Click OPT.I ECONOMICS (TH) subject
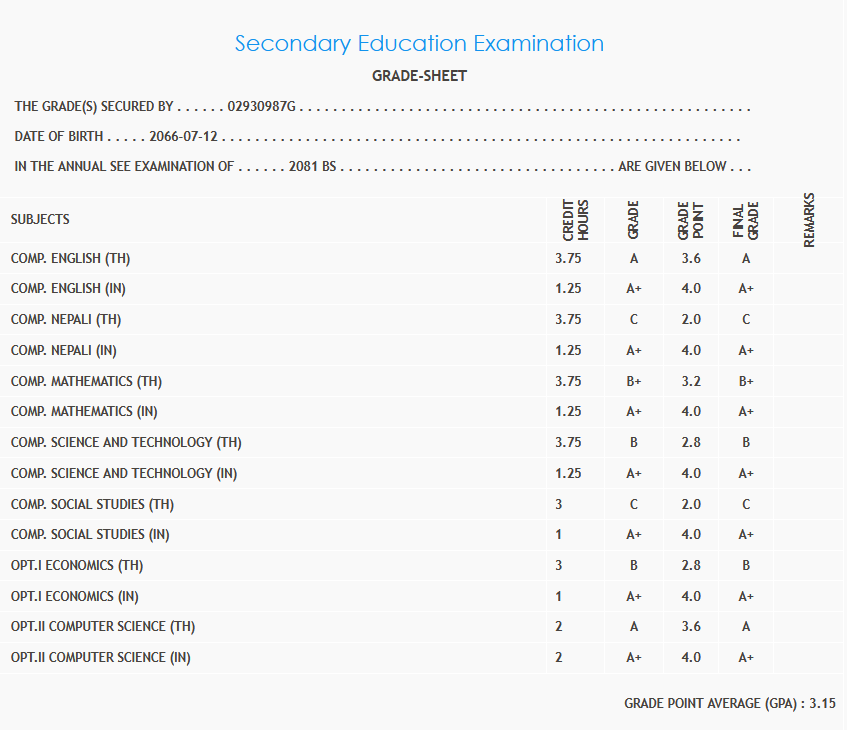Image resolution: width=847 pixels, height=730 pixels. click(77, 565)
